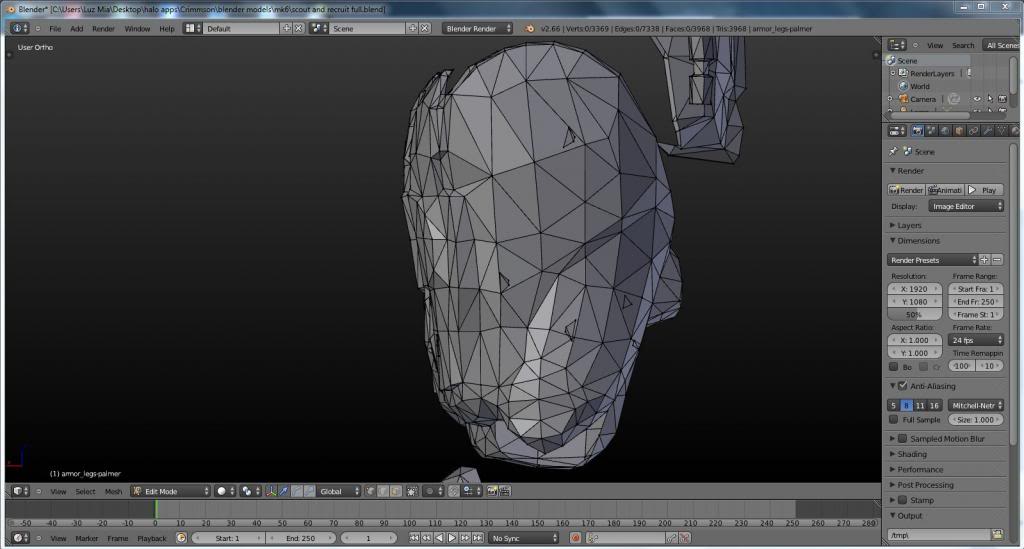Click the Play rendered animation button
Viewport: 1024px width, 549px height.
(x=984, y=190)
